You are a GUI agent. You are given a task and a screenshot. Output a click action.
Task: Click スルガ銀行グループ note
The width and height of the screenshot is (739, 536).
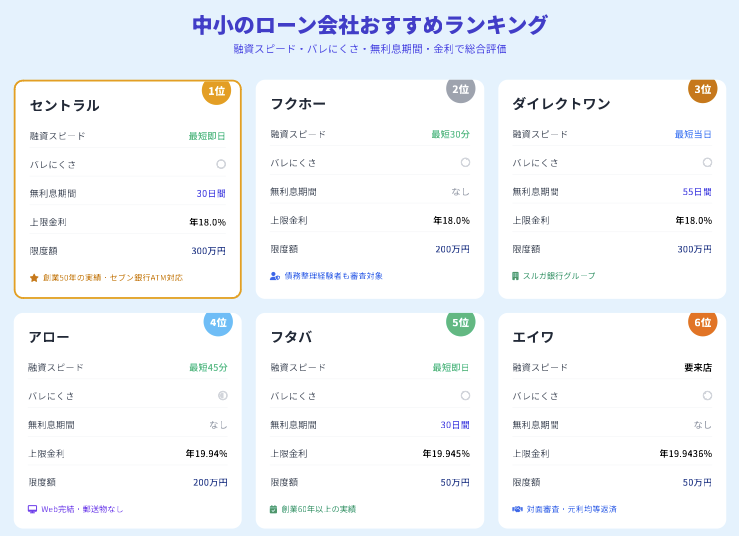pyautogui.click(x=559, y=276)
